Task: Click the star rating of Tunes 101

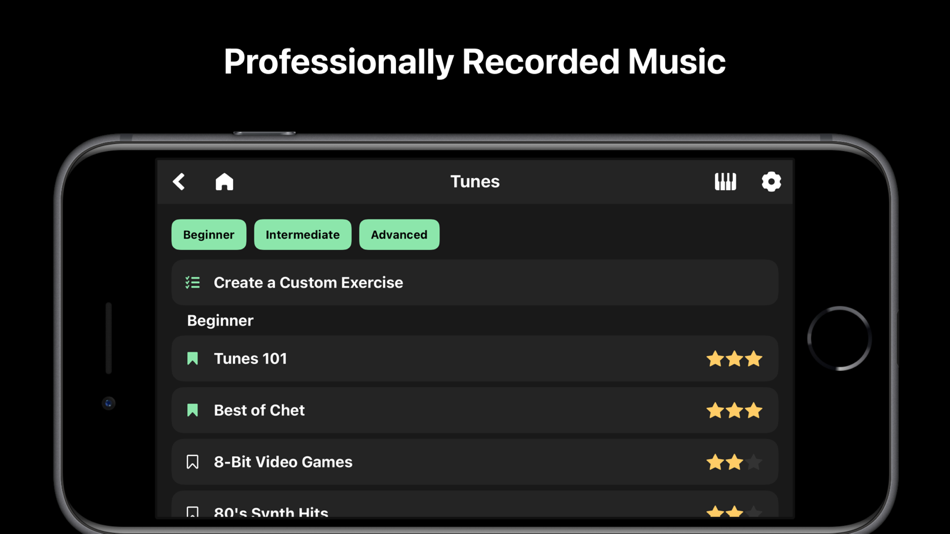Action: [734, 359]
